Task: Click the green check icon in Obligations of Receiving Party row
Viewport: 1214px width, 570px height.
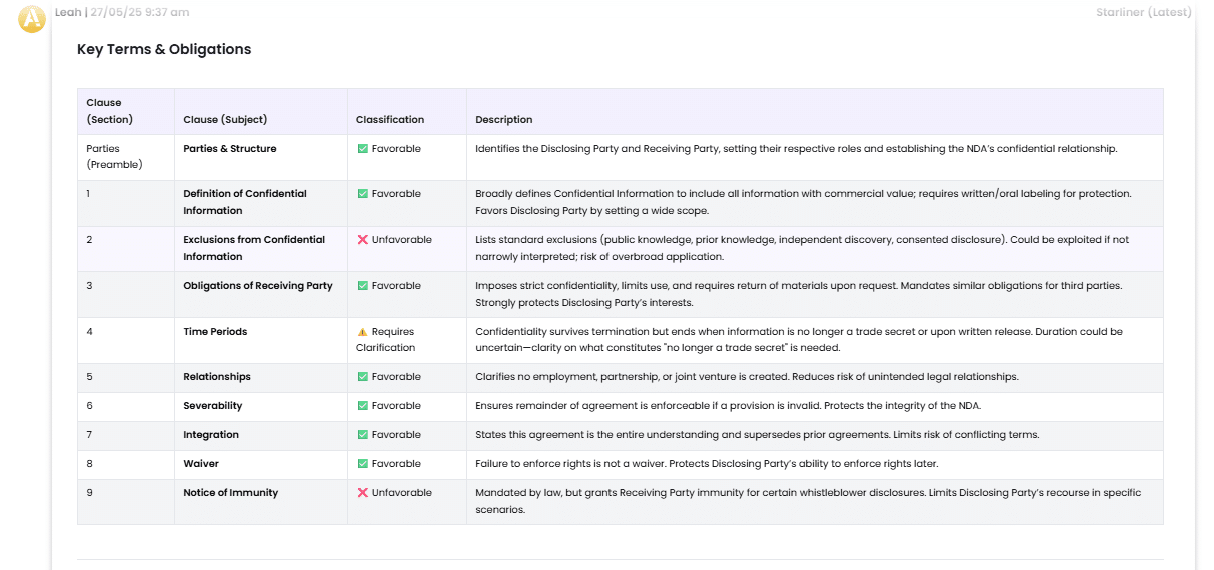Action: point(363,286)
